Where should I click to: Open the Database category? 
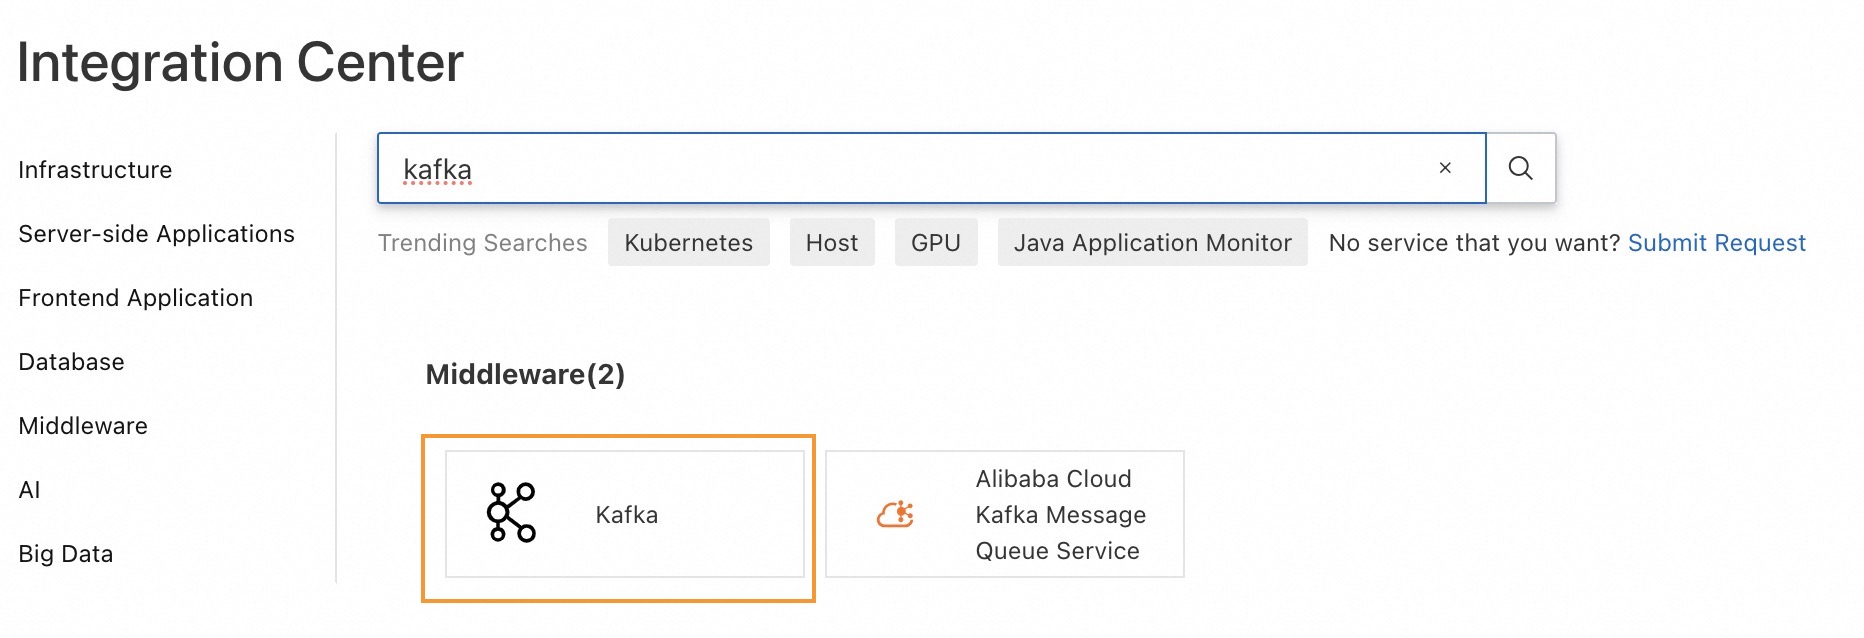(x=71, y=362)
